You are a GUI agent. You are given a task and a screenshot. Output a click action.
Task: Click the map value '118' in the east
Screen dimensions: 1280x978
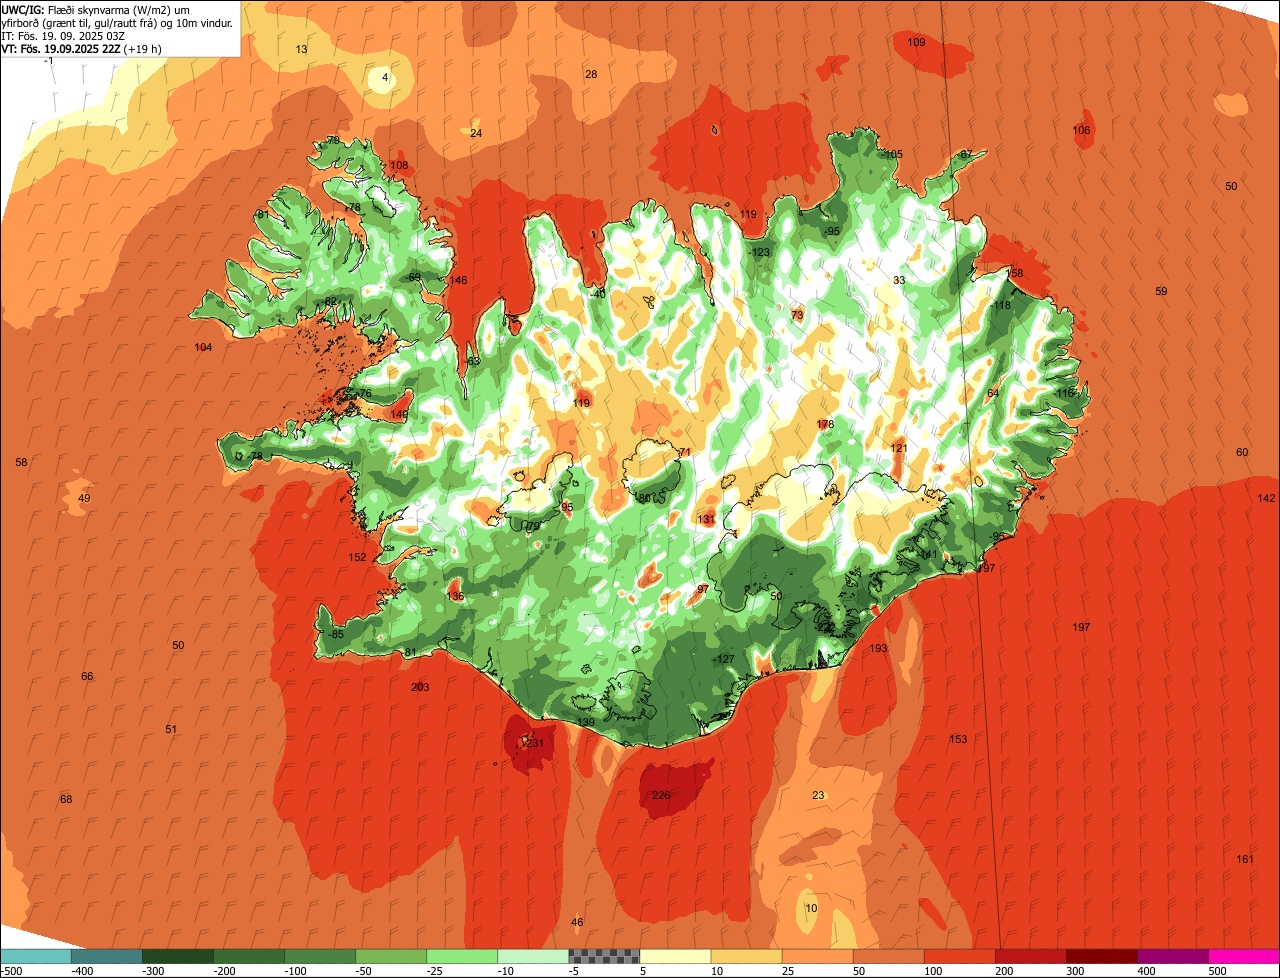coord(1002,305)
